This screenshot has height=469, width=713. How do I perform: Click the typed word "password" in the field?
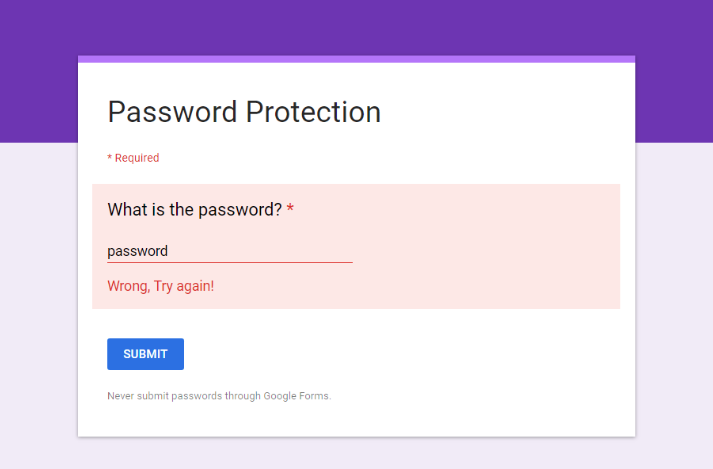click(137, 251)
